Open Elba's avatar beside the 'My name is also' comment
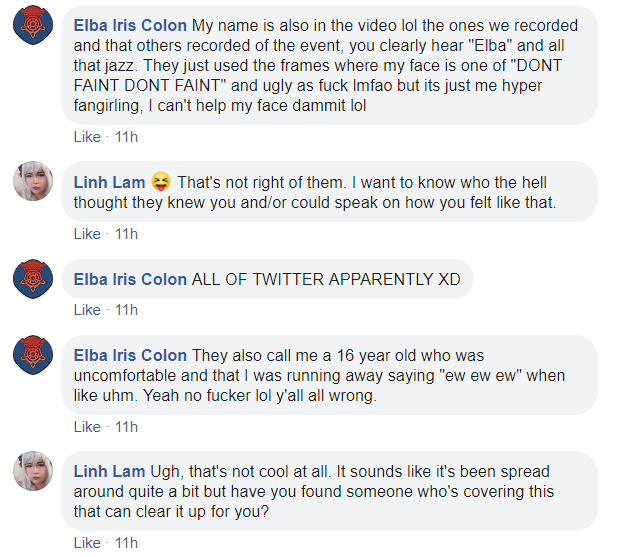This screenshot has height=557, width=619. (x=33, y=25)
